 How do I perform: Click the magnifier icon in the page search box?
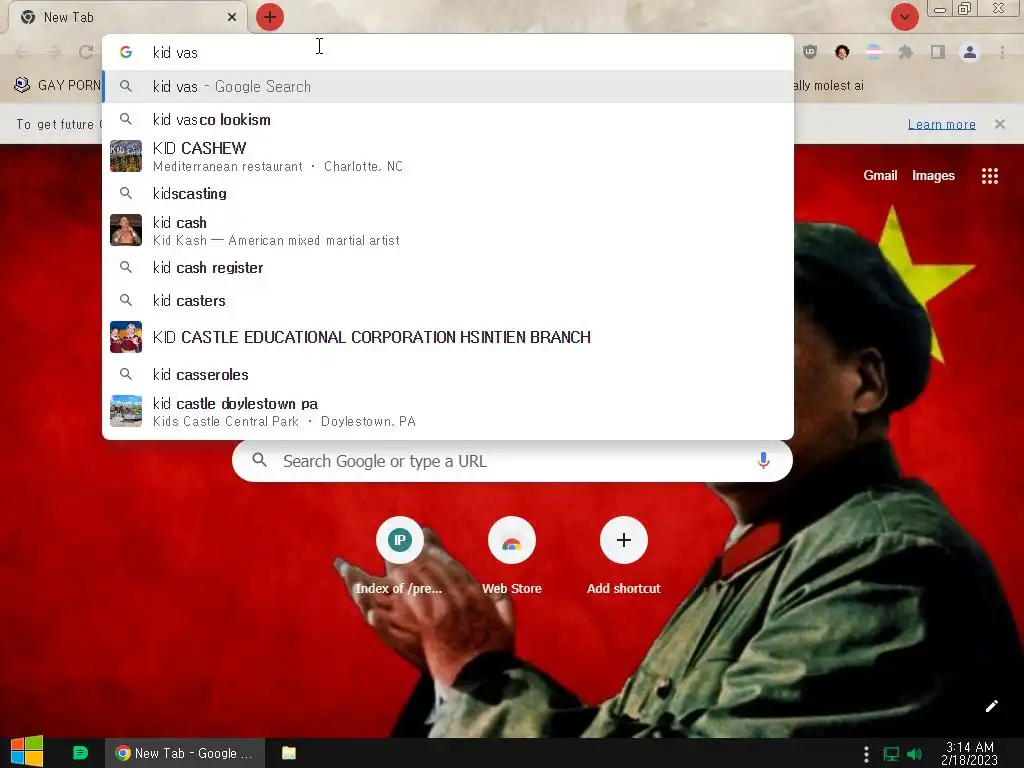click(x=259, y=460)
